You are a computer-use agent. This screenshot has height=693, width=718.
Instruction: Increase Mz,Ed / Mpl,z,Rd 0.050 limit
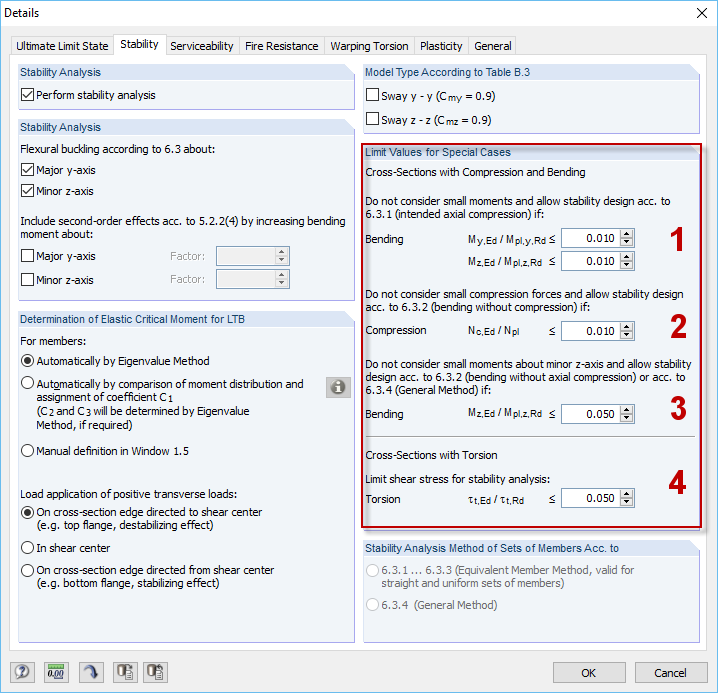tap(626, 409)
